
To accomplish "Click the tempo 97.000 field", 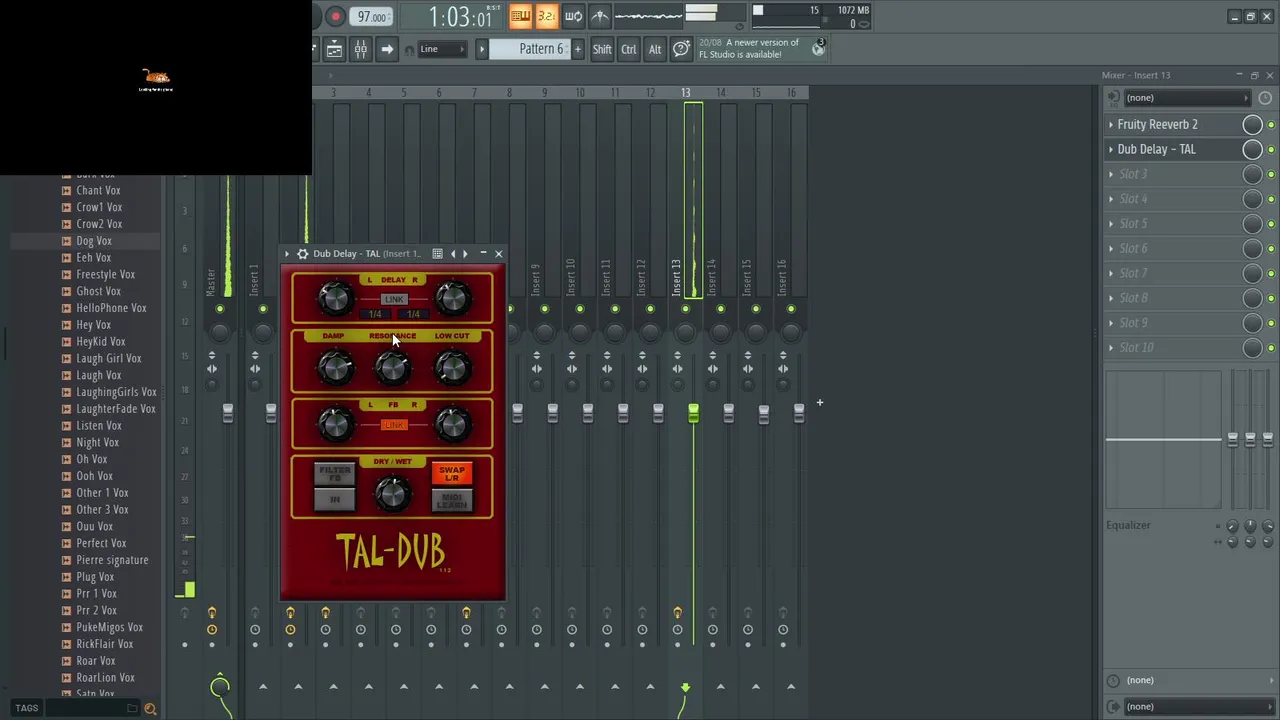I will pyautogui.click(x=372, y=17).
